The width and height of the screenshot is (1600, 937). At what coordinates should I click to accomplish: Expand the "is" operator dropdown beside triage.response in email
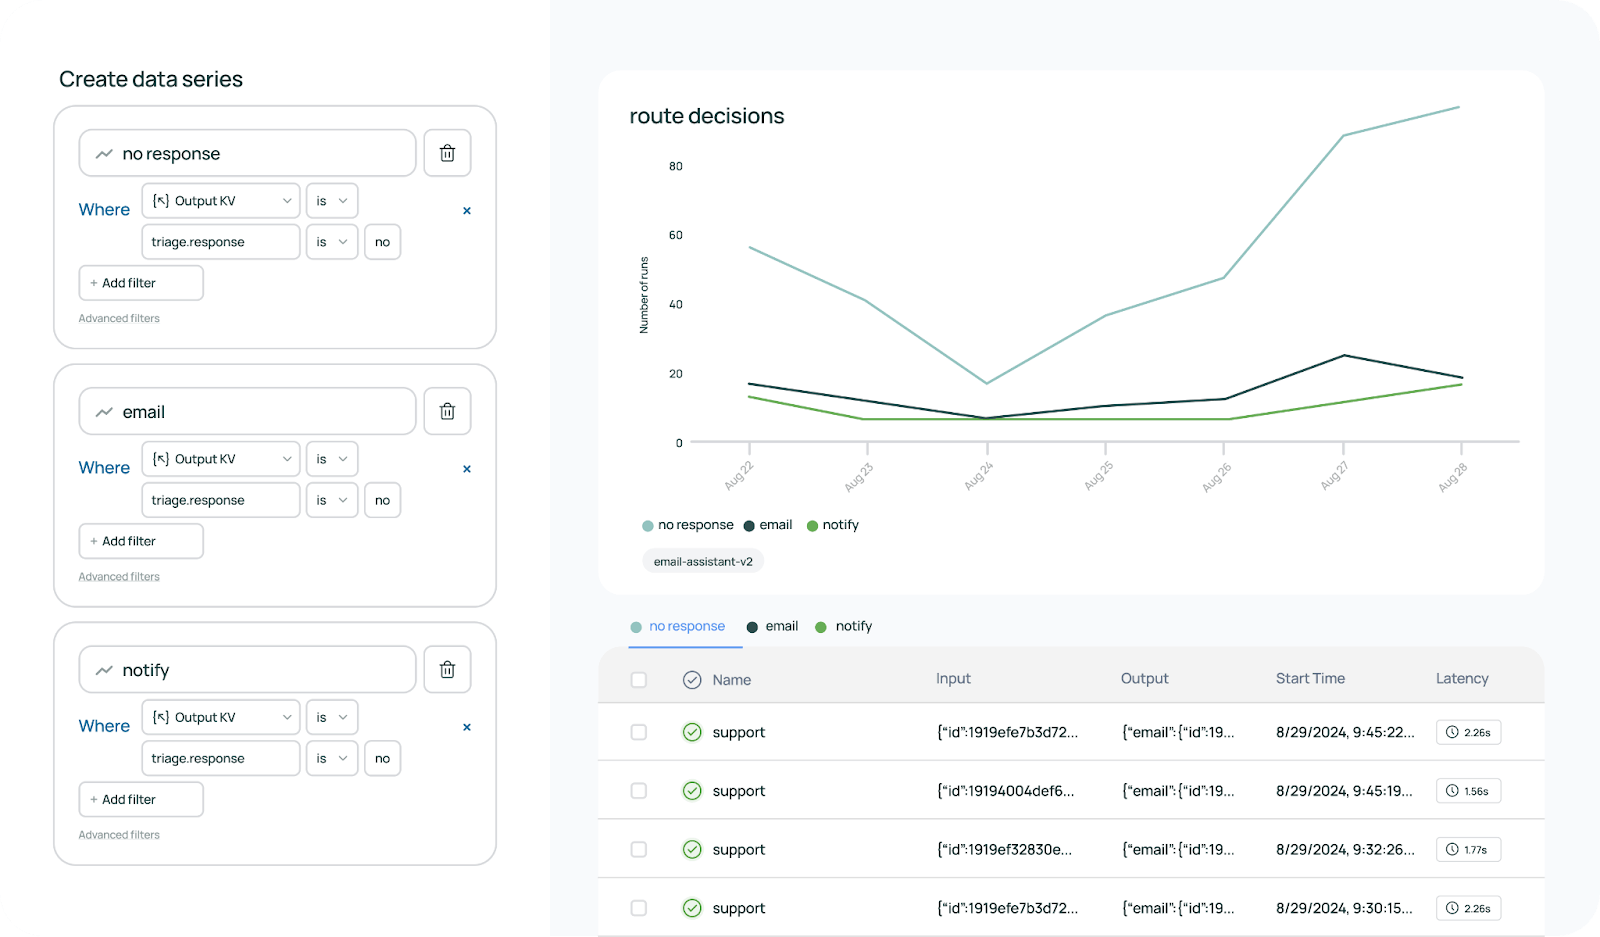point(331,500)
